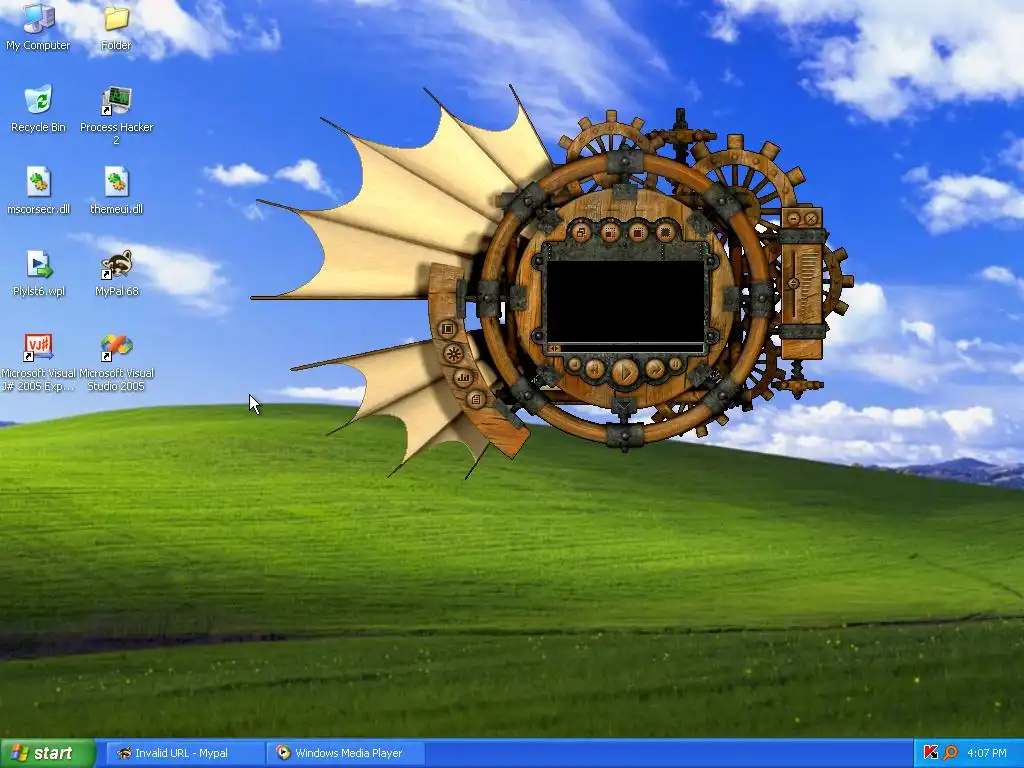
Task: Select Process Hacker 2 shortcut
Action: [x=116, y=115]
